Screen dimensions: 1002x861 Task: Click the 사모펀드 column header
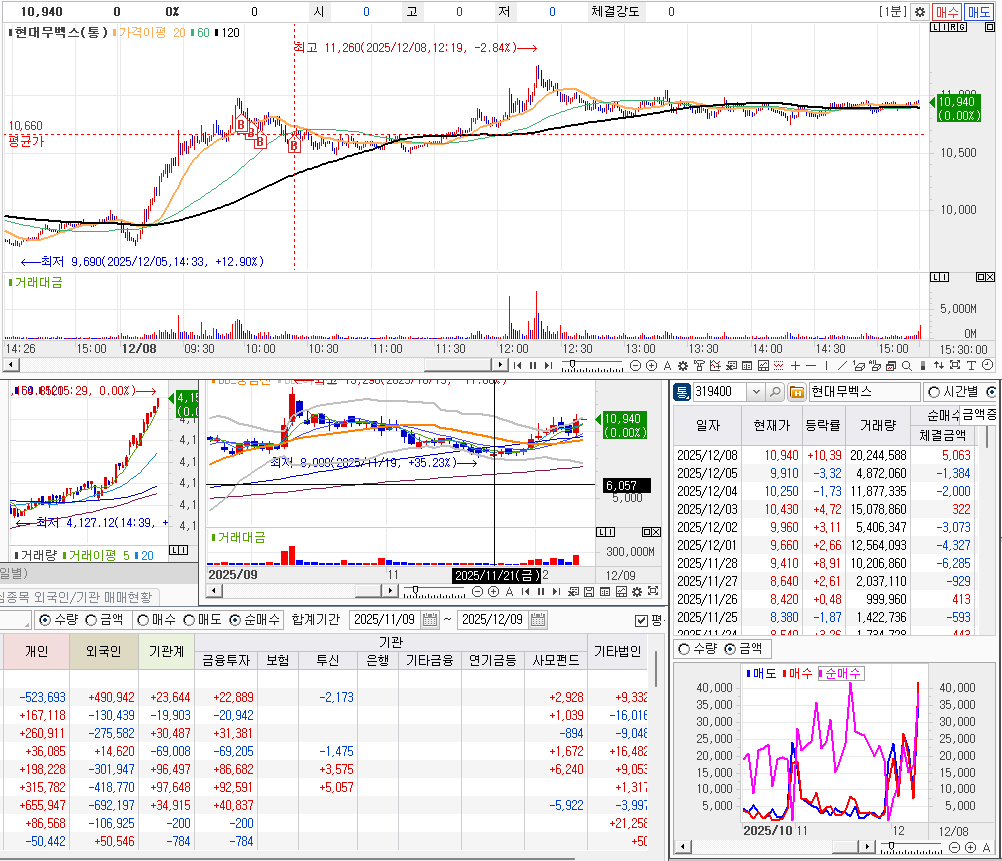[x=556, y=660]
